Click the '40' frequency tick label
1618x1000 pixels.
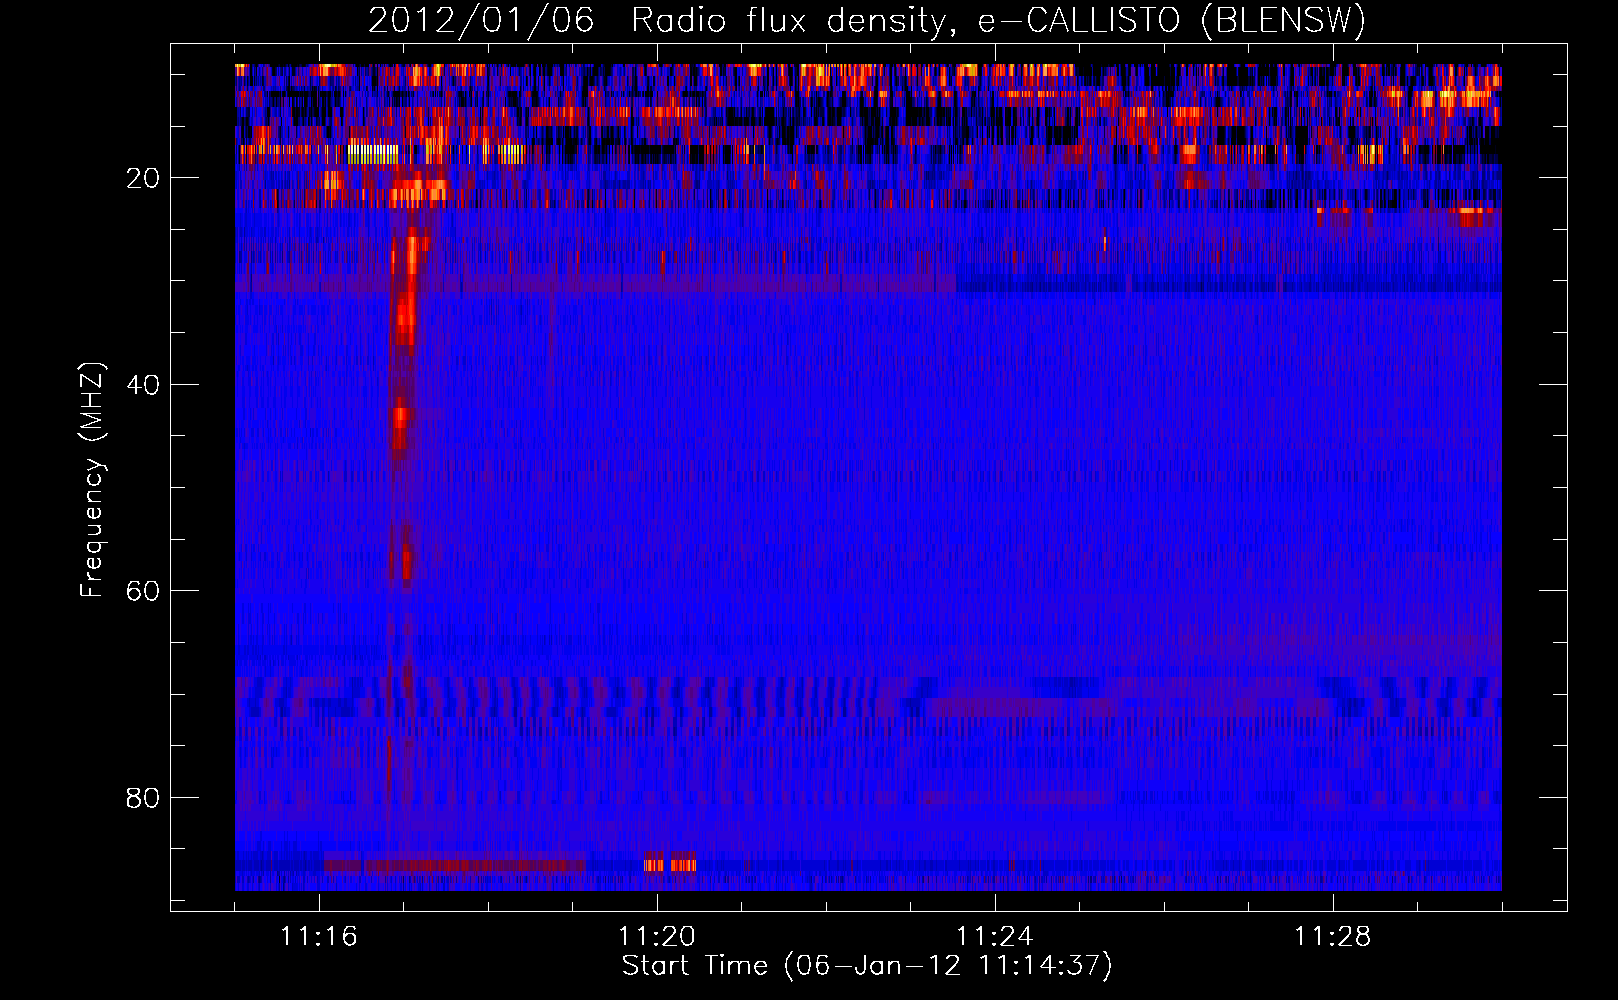[143, 385]
